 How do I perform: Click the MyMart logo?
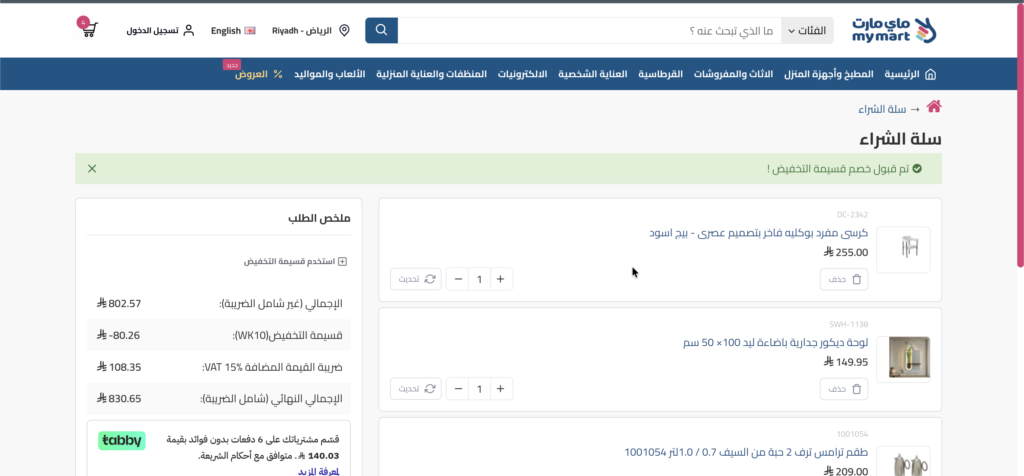click(894, 30)
